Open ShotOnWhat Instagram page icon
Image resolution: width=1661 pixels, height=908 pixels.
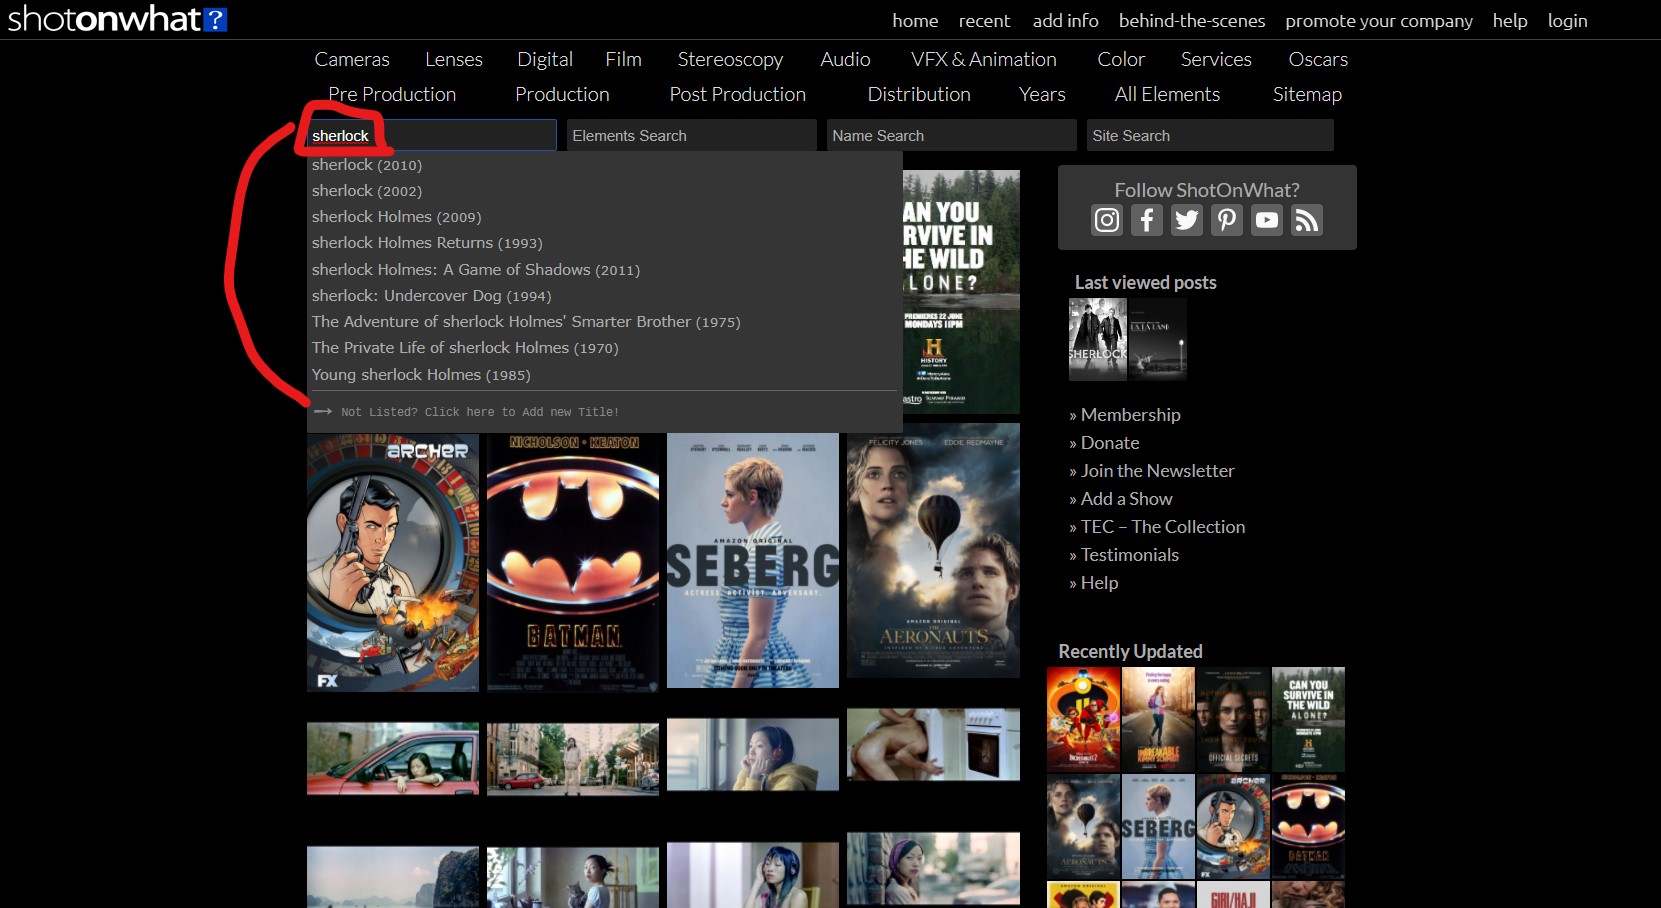(x=1107, y=220)
